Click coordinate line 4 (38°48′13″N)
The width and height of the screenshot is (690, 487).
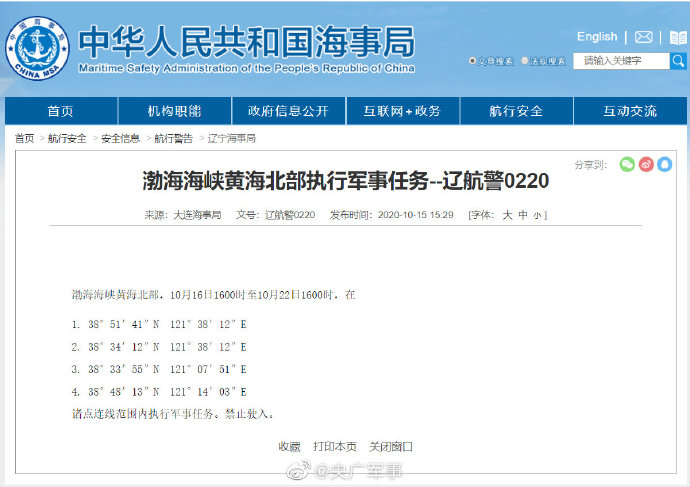[x=159, y=392]
